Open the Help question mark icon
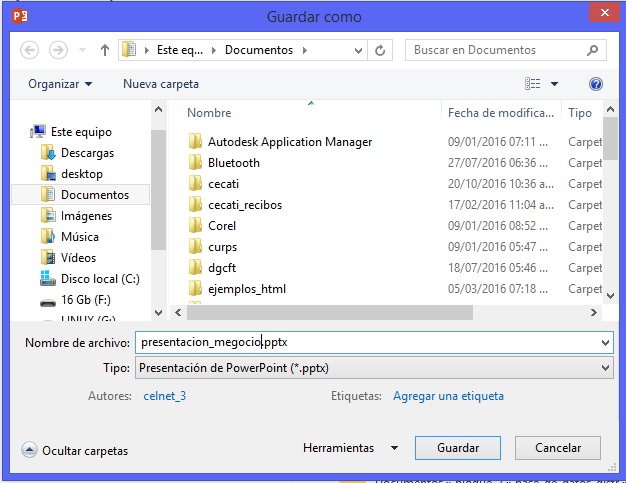This screenshot has width=626, height=483. coord(596,84)
